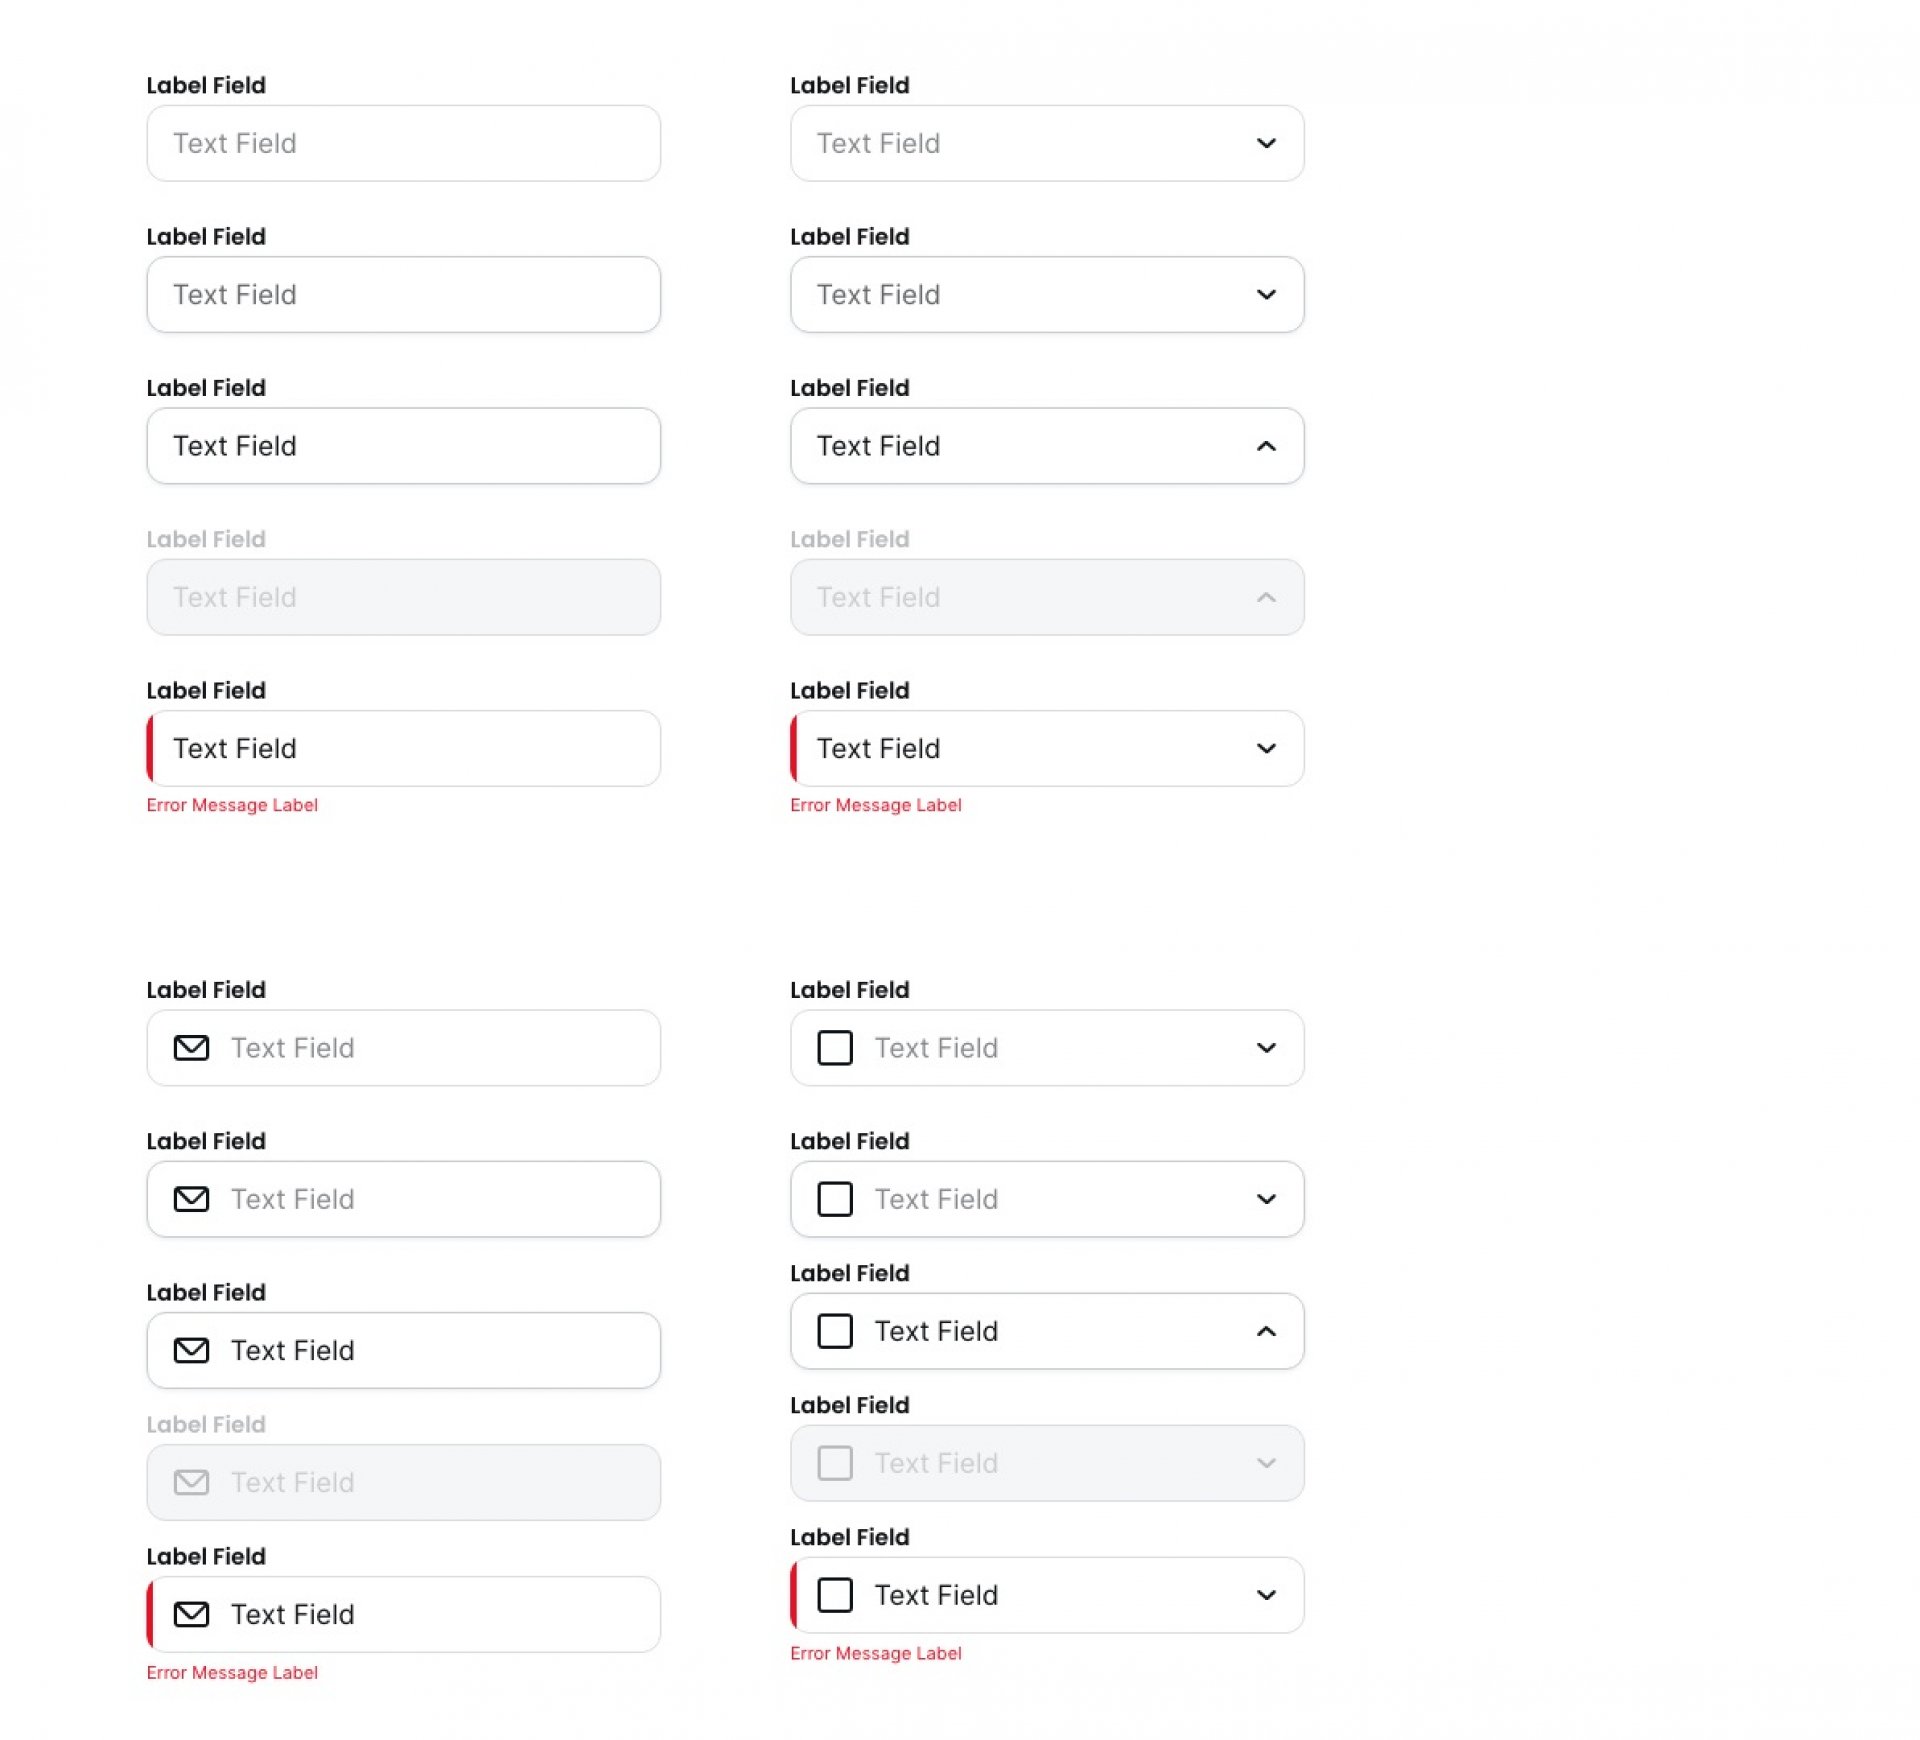Click envelope icon in the disabled greyed-out field
Screen dimensions: 1920x1740
tap(191, 1482)
